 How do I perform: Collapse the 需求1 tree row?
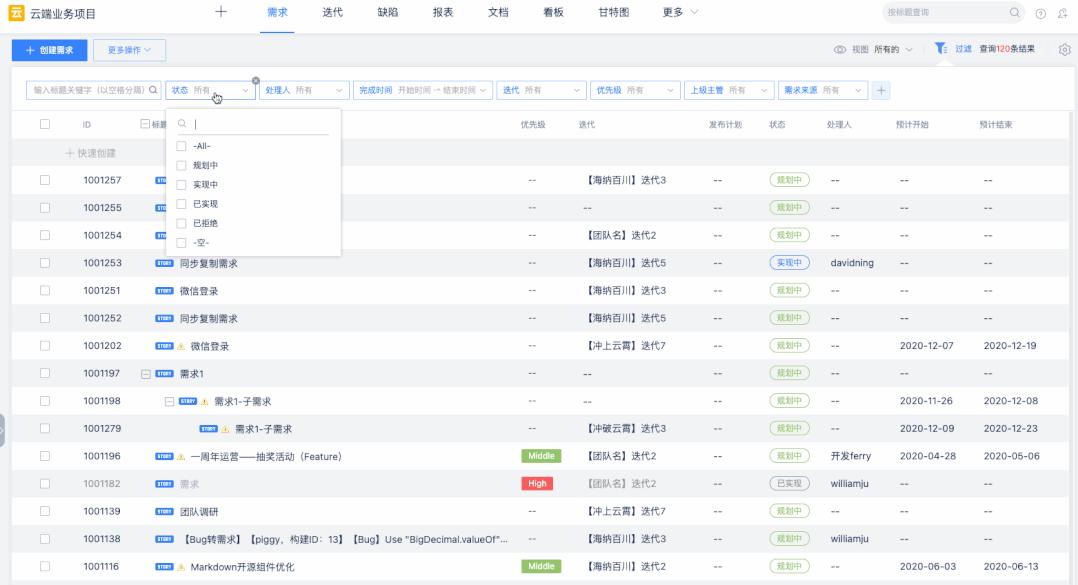point(146,374)
